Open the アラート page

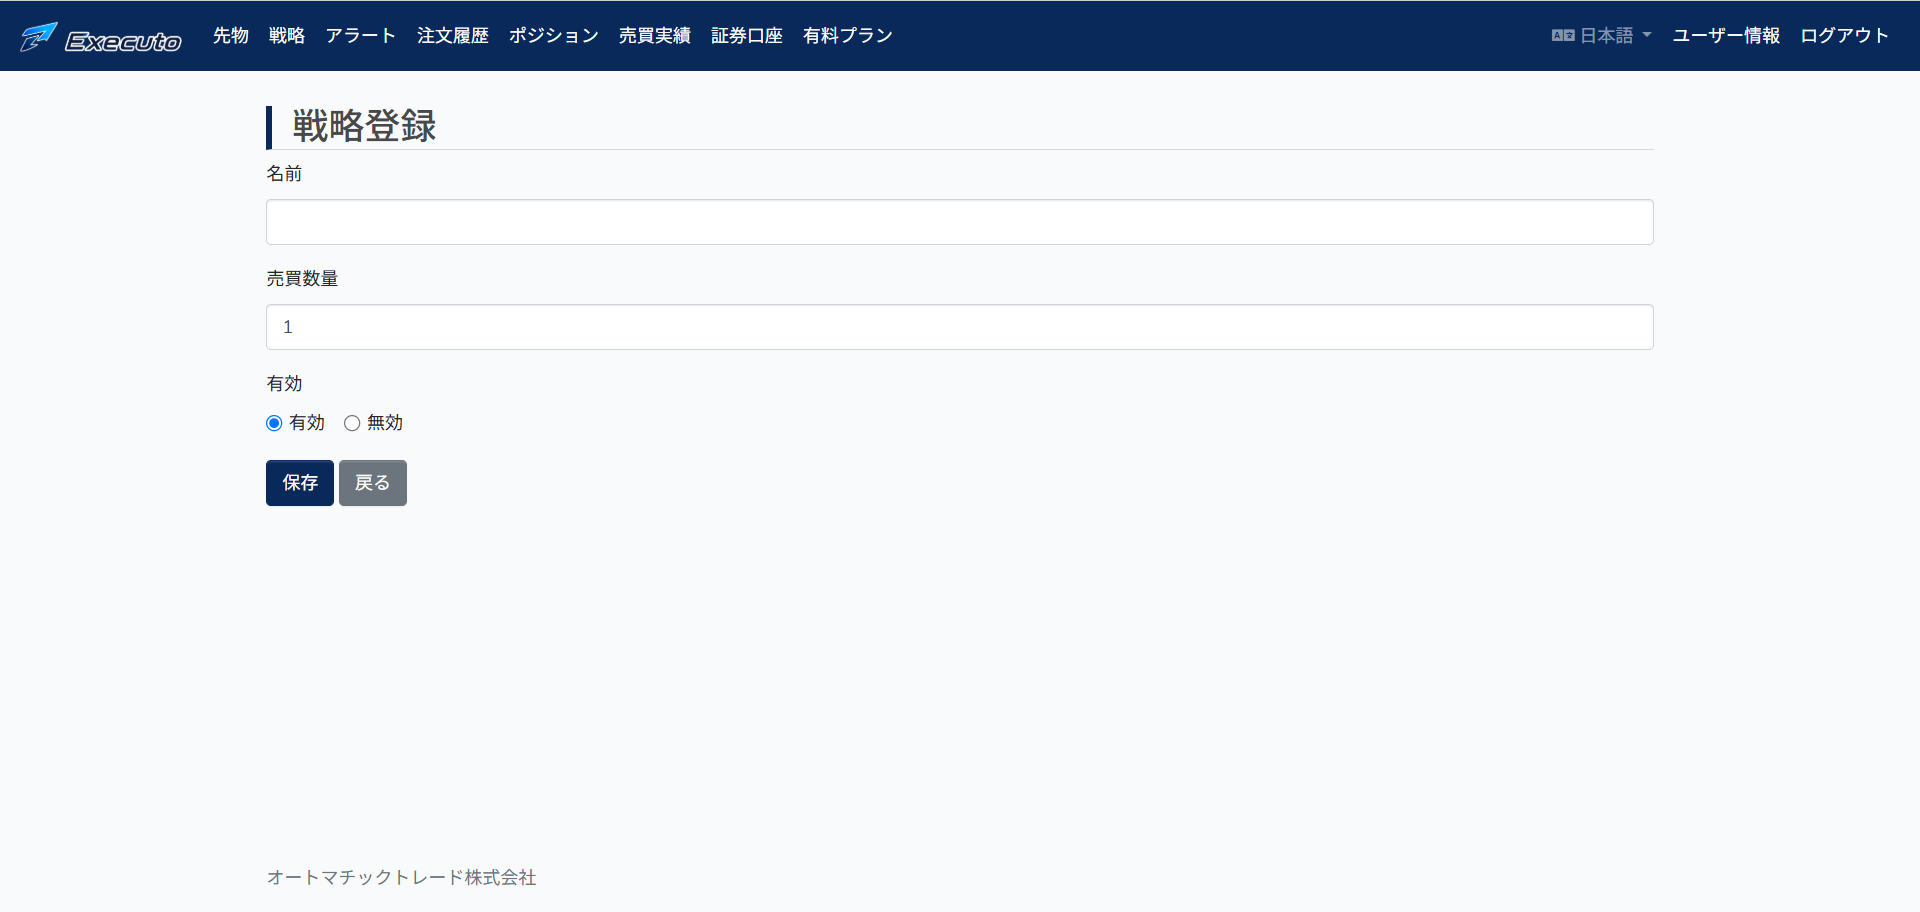(361, 36)
